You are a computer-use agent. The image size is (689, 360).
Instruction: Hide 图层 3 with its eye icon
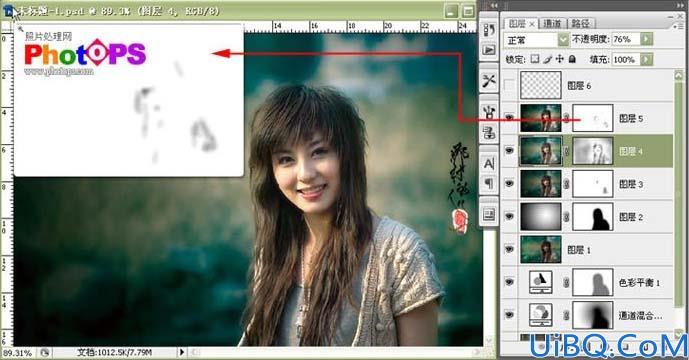(509, 183)
